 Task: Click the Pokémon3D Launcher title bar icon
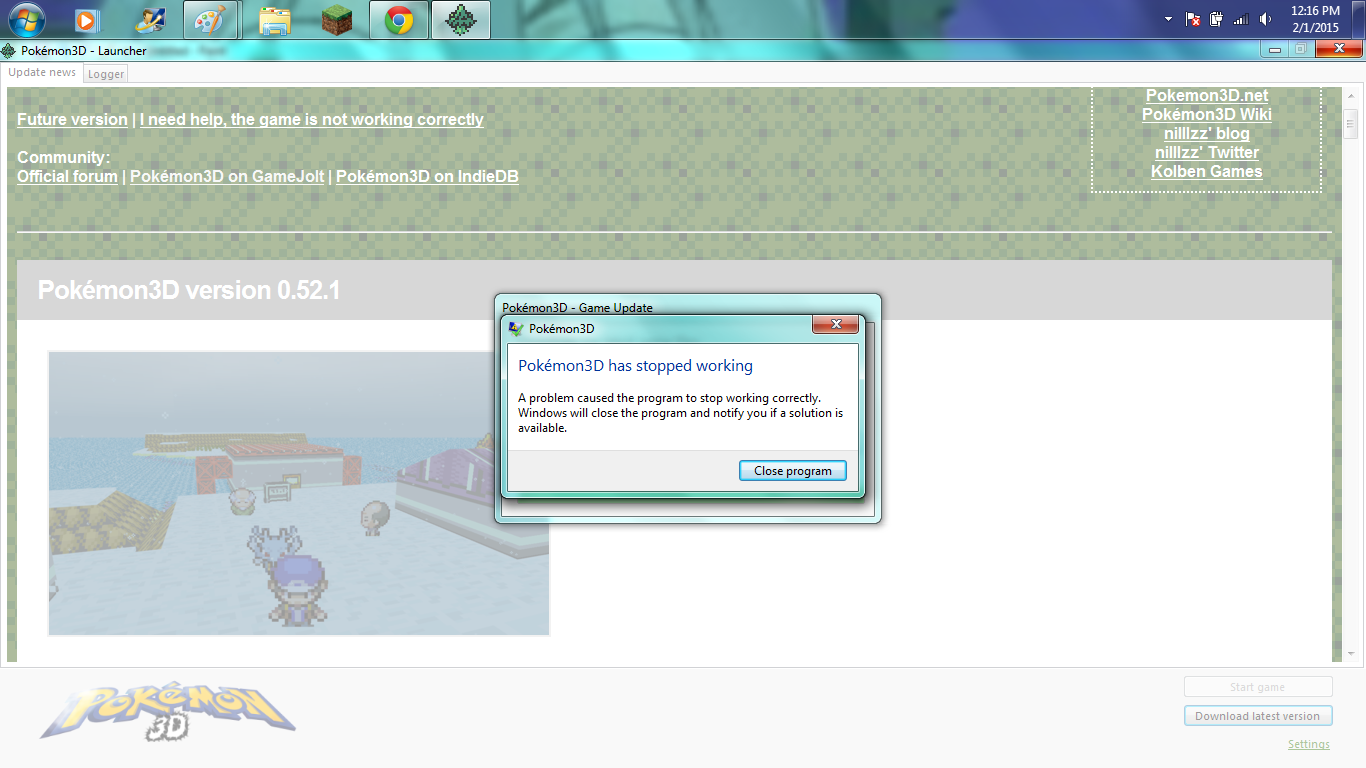click(9, 50)
